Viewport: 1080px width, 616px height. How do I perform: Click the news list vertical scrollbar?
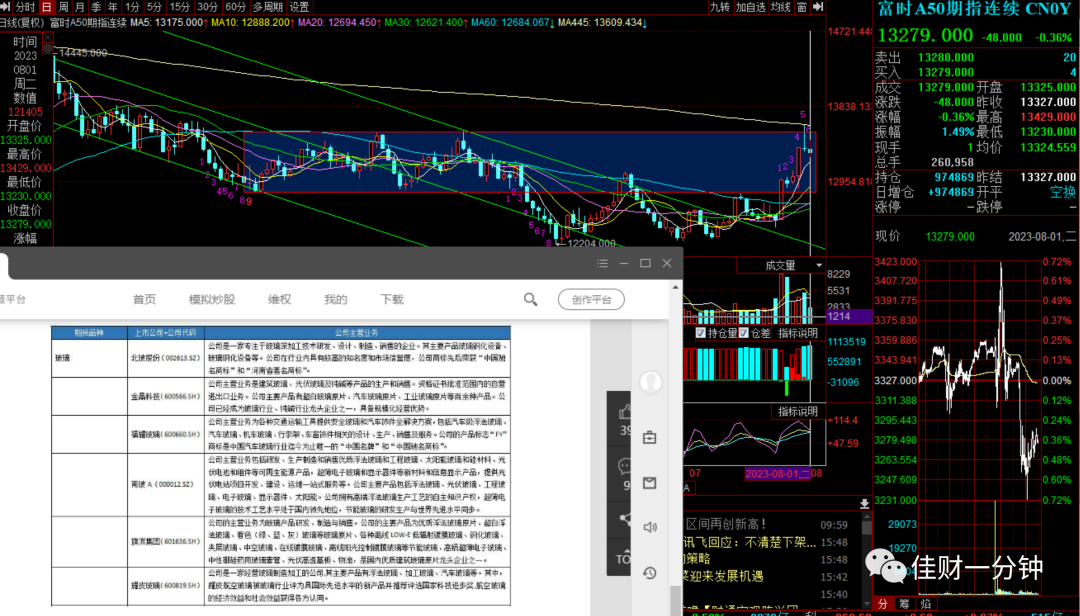pos(866,558)
